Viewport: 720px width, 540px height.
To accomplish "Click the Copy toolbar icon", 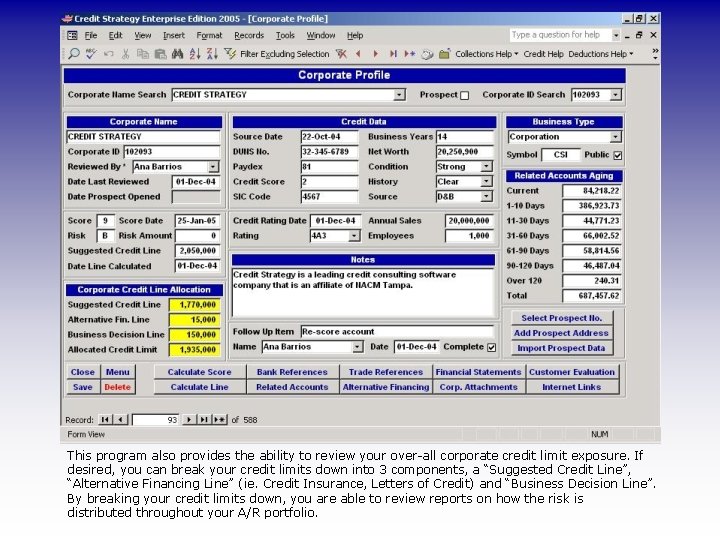I will 143,54.
